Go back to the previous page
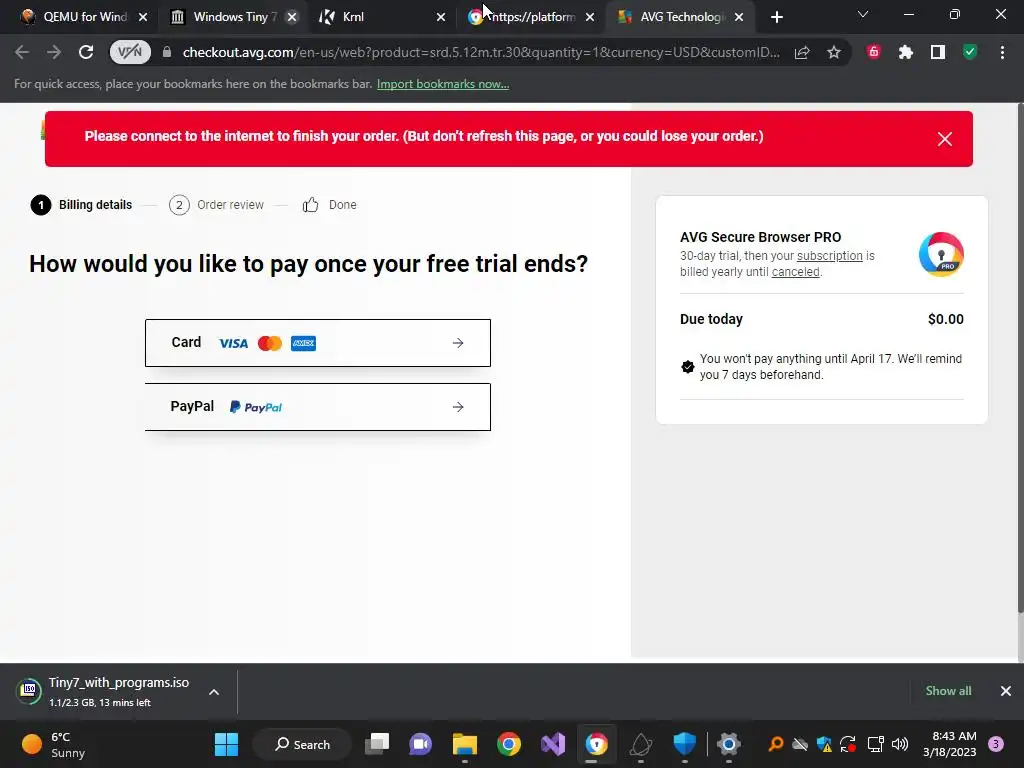Viewport: 1024px width, 768px height. pos(22,52)
